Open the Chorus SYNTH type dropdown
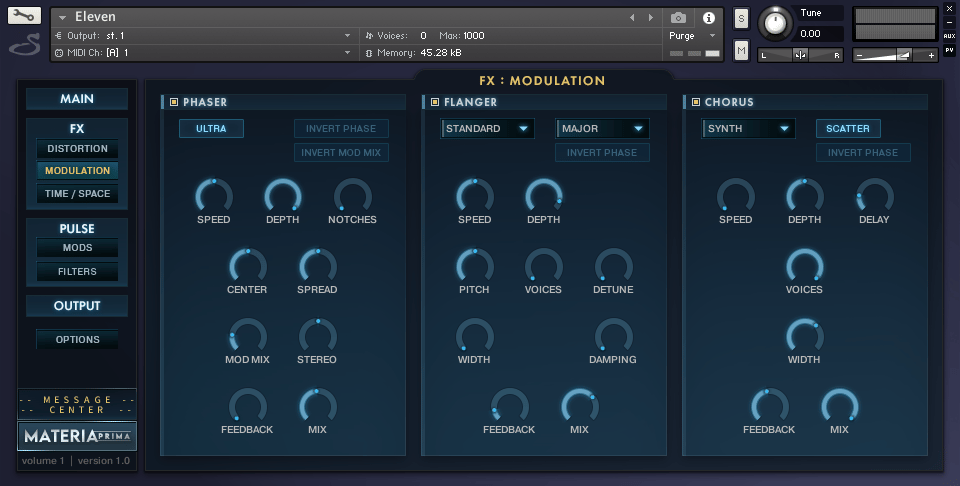The height and width of the screenshot is (486, 960). pos(748,128)
